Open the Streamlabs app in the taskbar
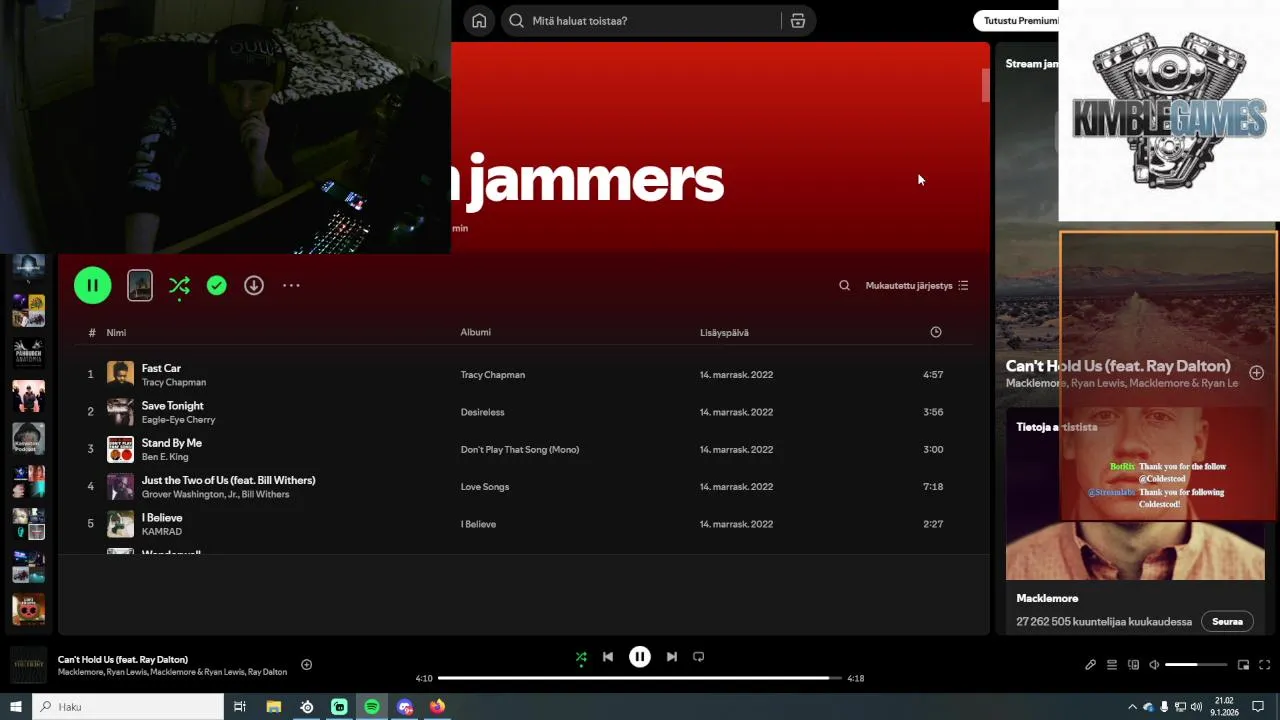This screenshot has width=1280, height=720. (339, 707)
